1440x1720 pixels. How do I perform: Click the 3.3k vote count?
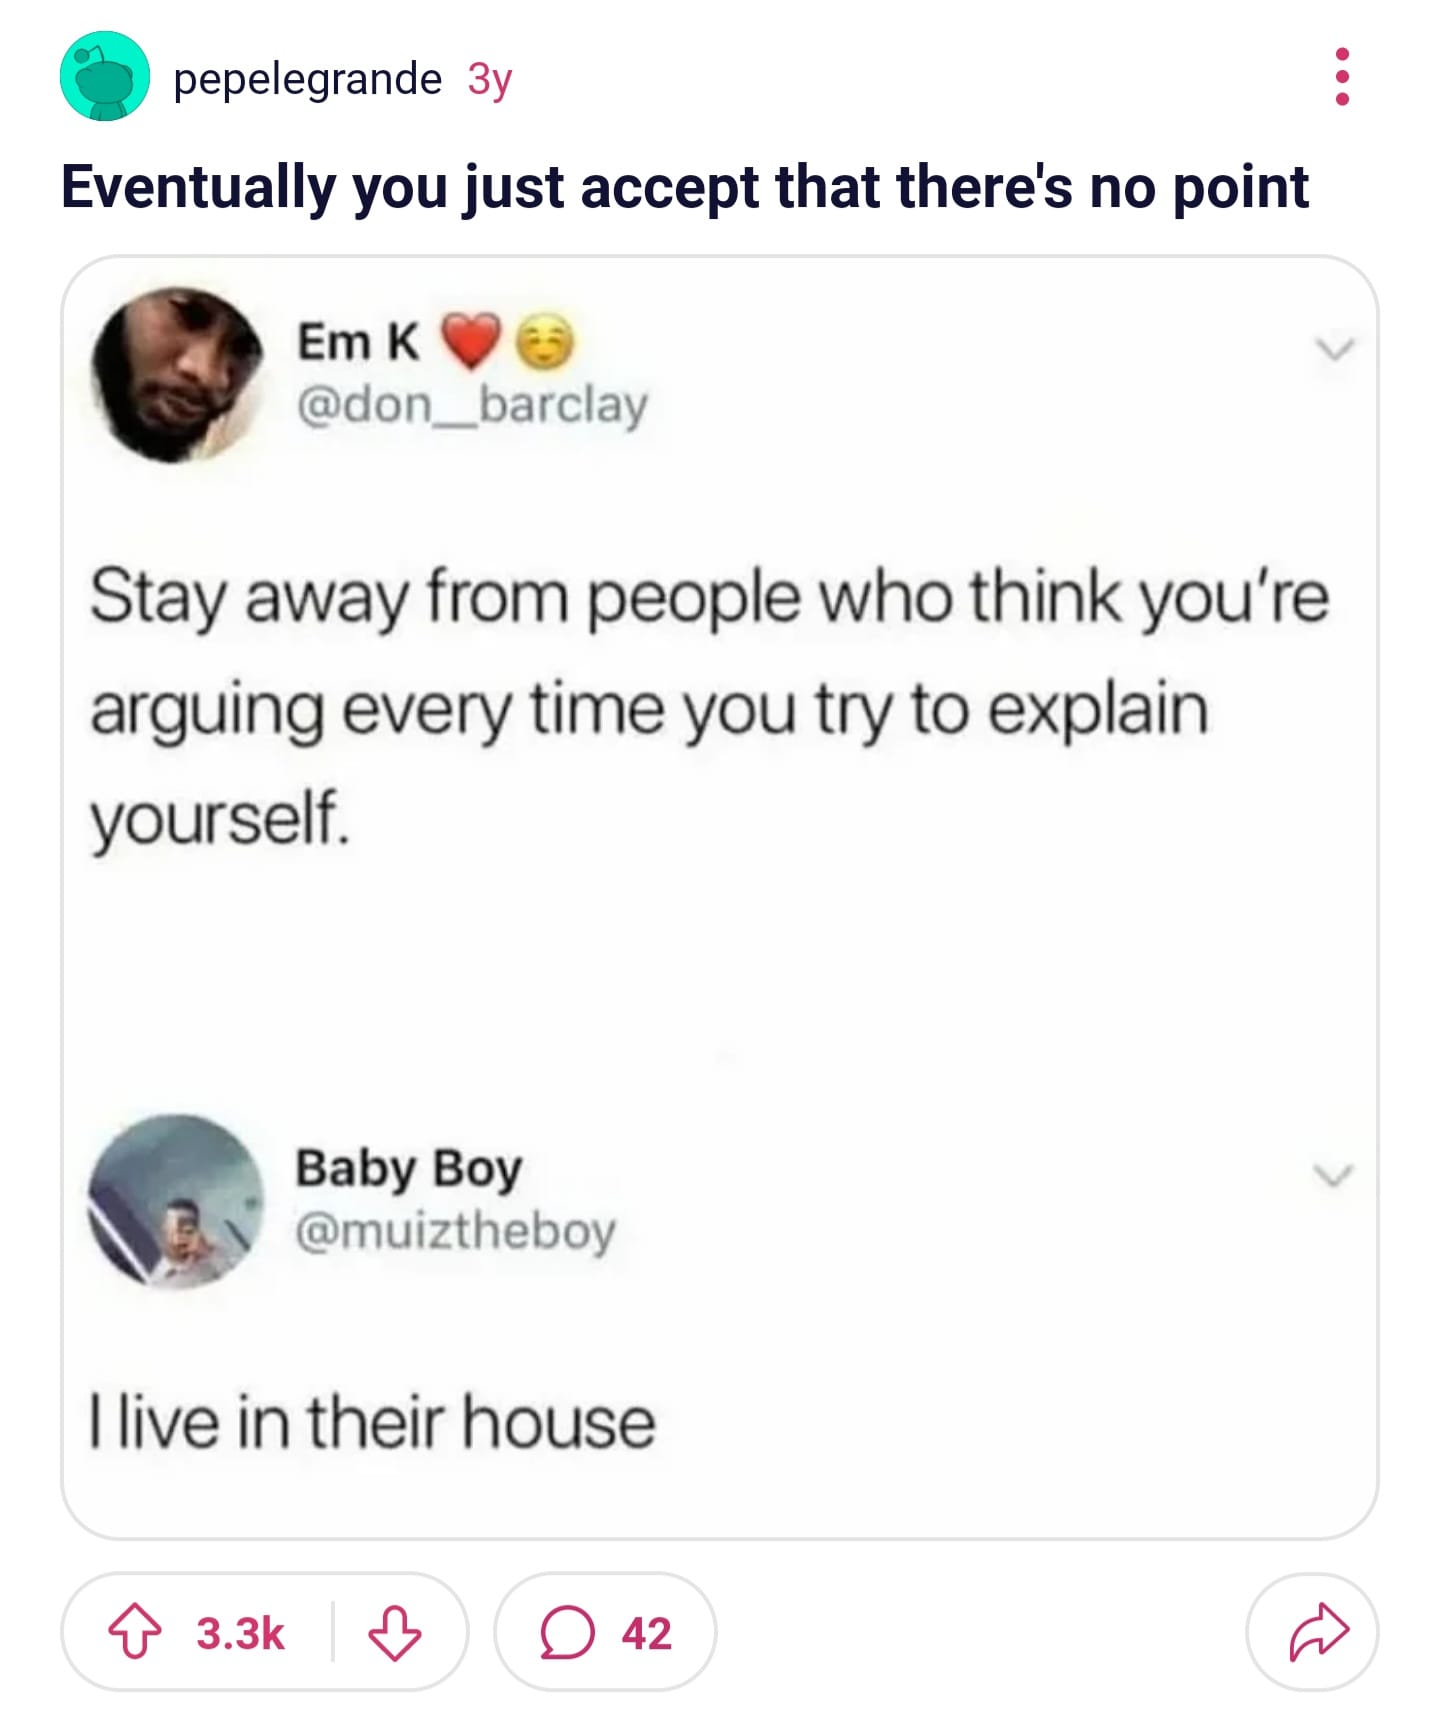240,1634
